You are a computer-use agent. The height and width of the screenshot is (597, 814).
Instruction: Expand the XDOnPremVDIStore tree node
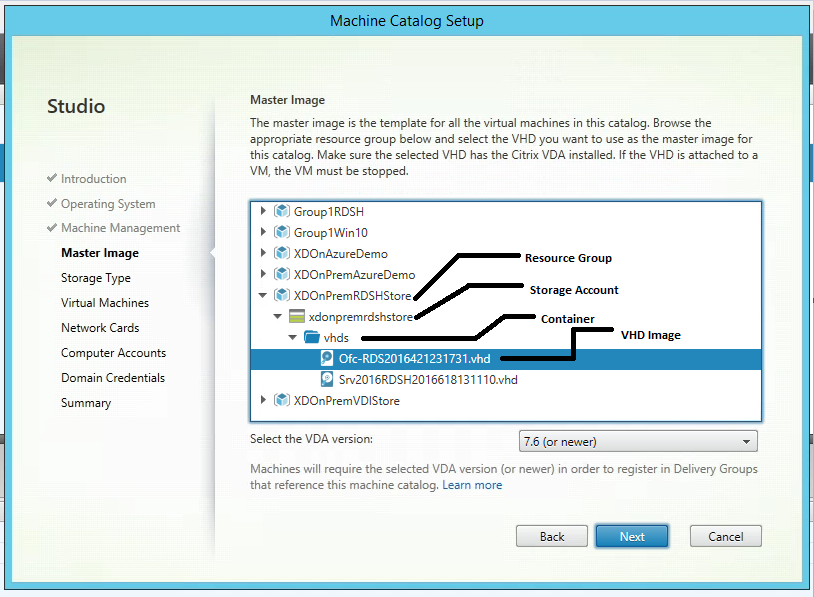tap(264, 400)
